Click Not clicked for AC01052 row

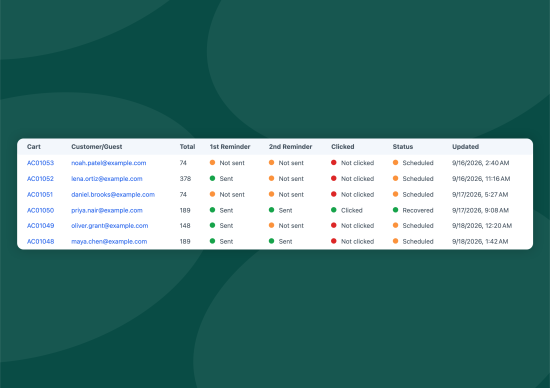tap(353, 179)
